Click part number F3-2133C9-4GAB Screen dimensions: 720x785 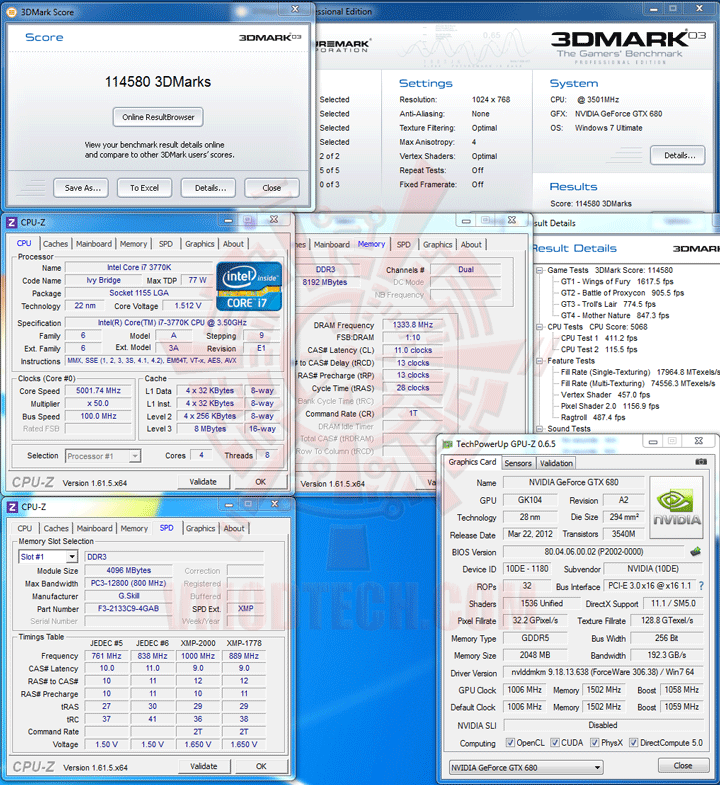point(129,608)
